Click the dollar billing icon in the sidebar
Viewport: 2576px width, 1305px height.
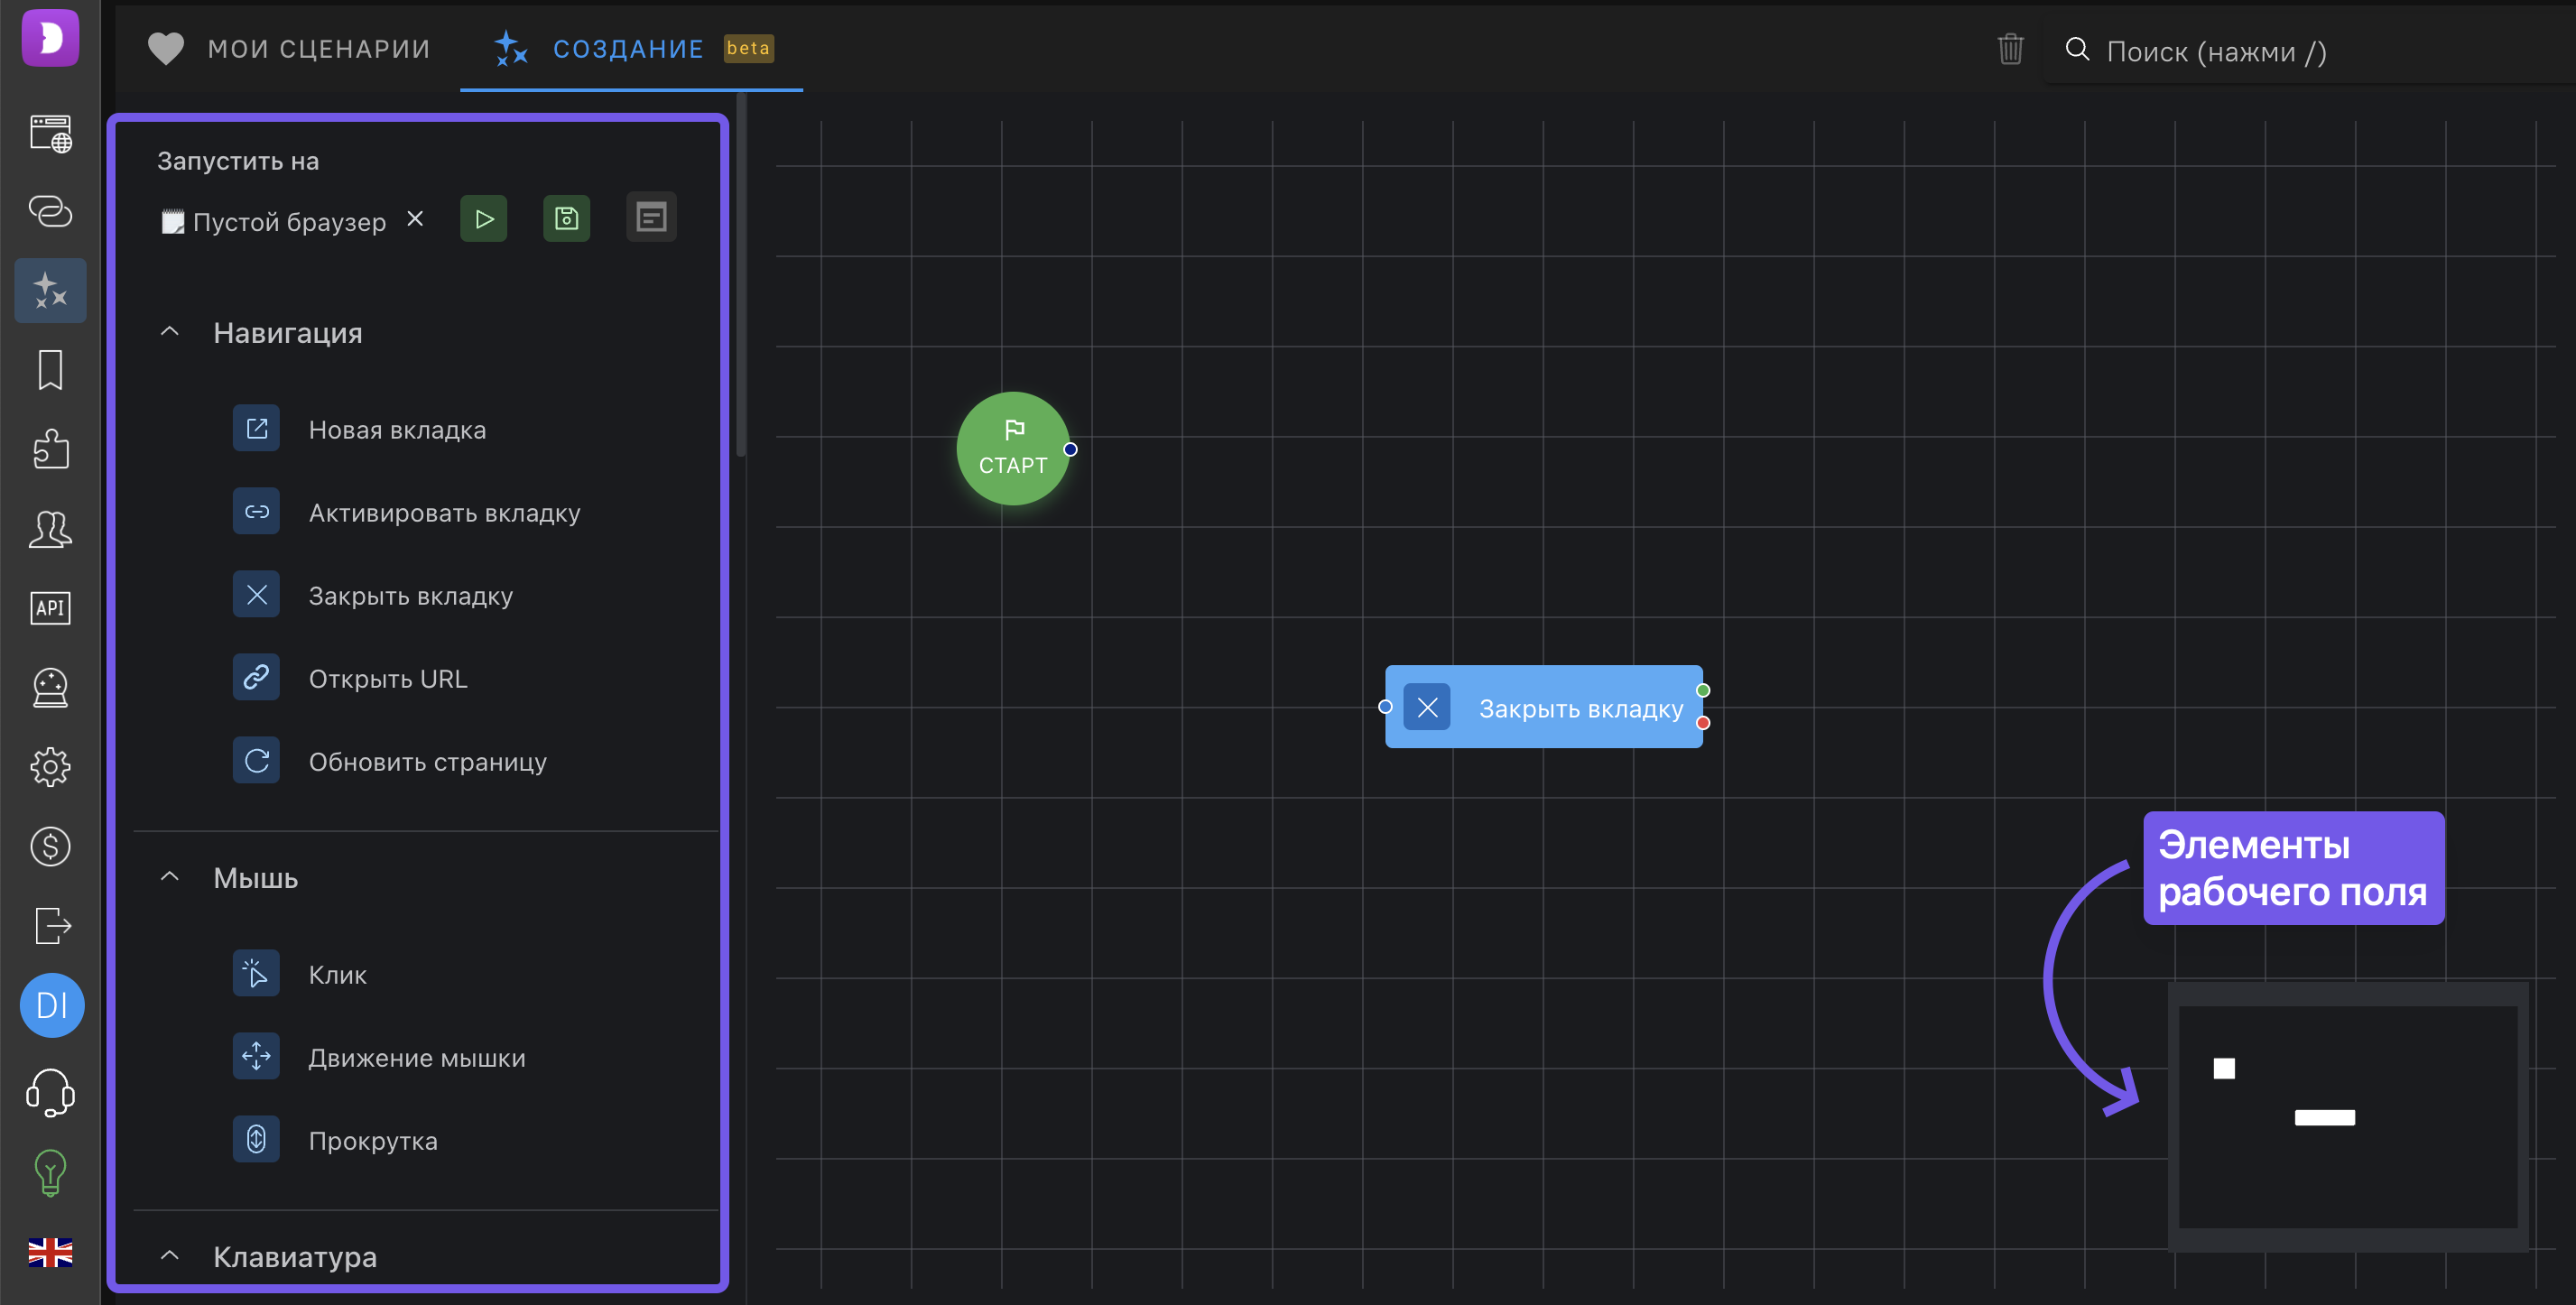[50, 846]
